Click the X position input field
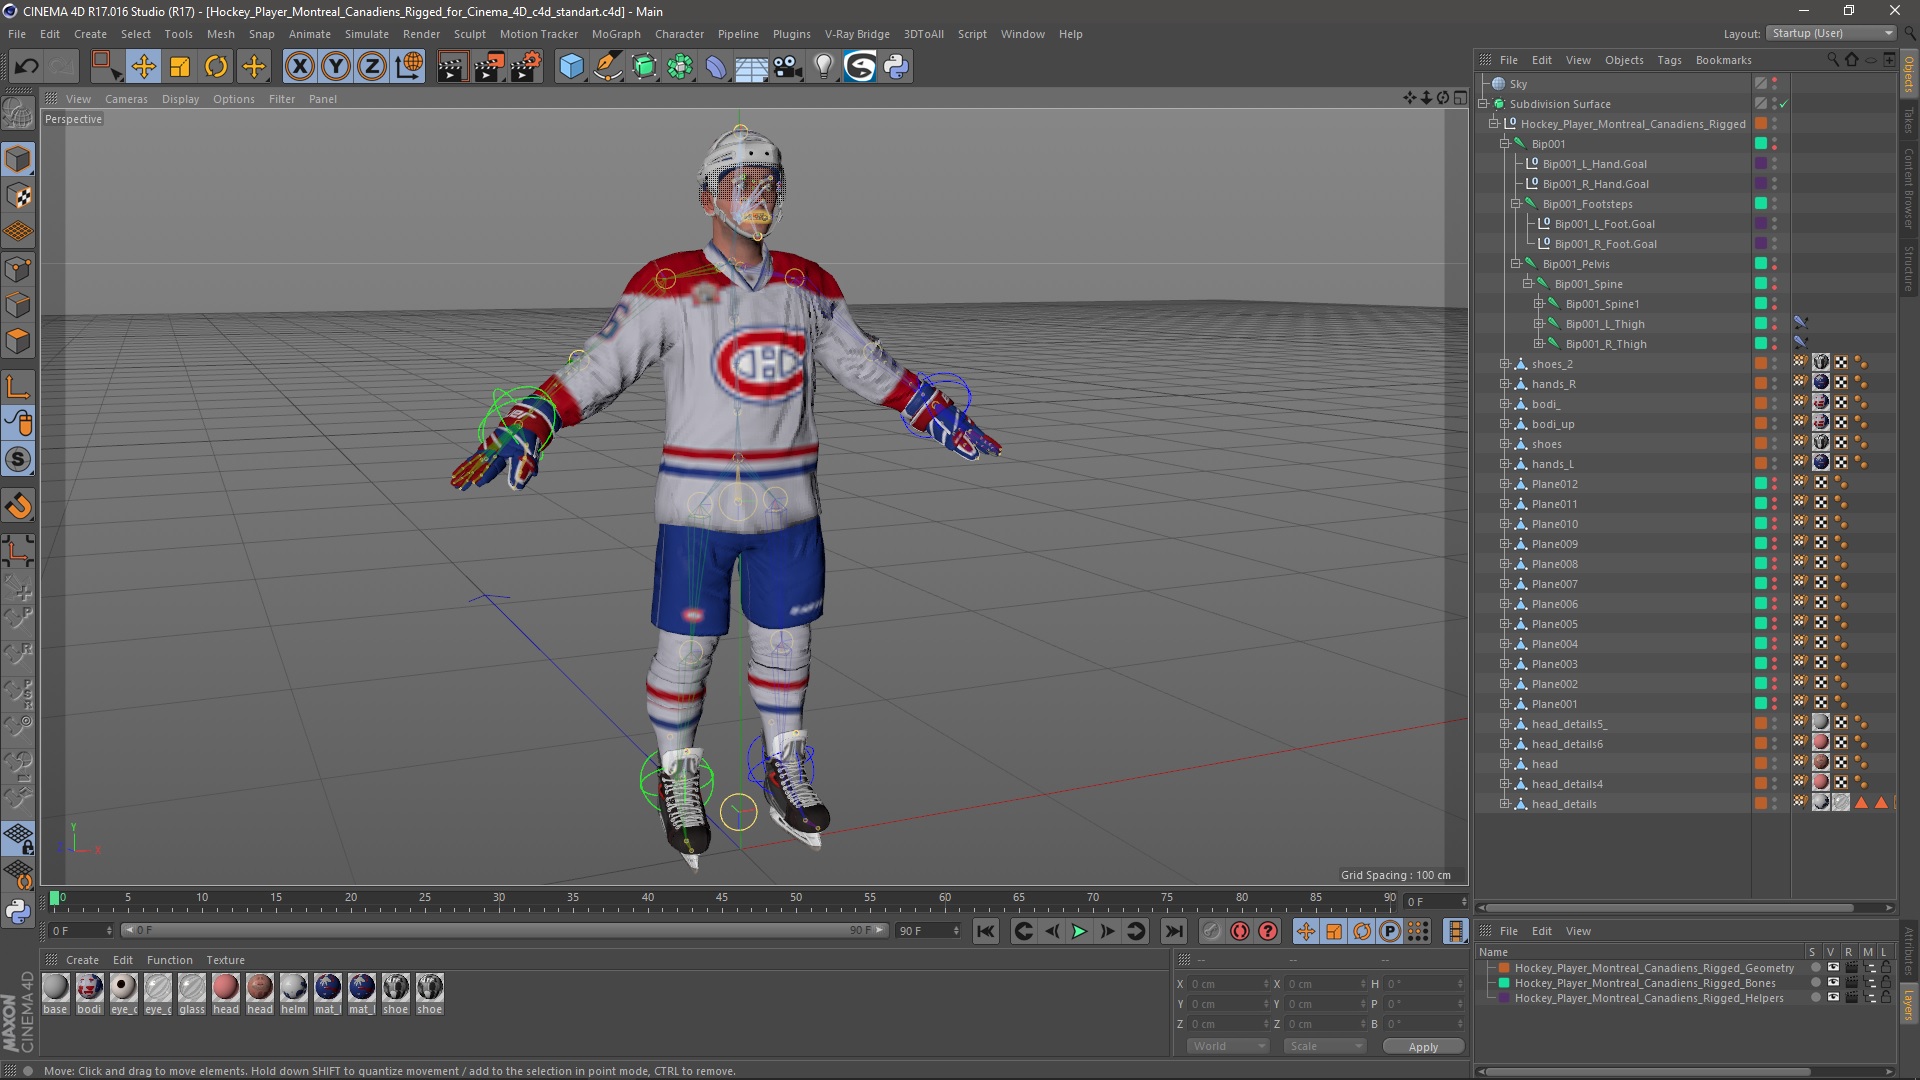This screenshot has height=1080, width=1920. point(1228,984)
